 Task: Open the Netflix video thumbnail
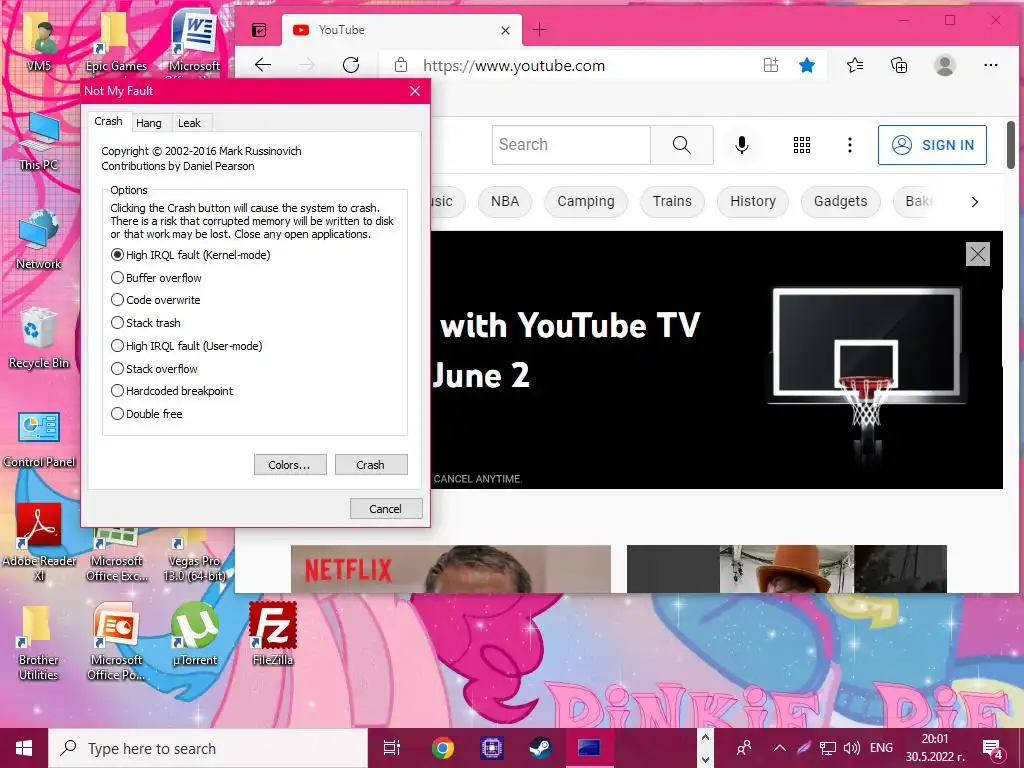451,569
